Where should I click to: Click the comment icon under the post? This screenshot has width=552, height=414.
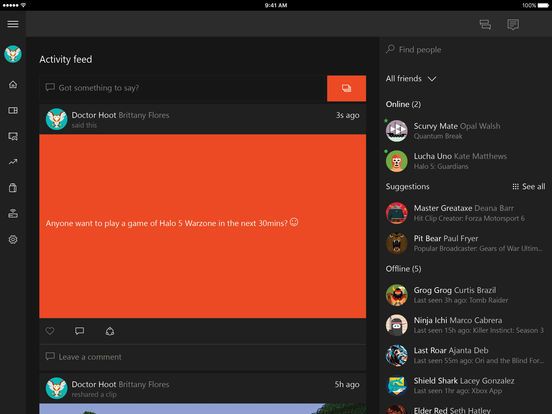[80, 331]
